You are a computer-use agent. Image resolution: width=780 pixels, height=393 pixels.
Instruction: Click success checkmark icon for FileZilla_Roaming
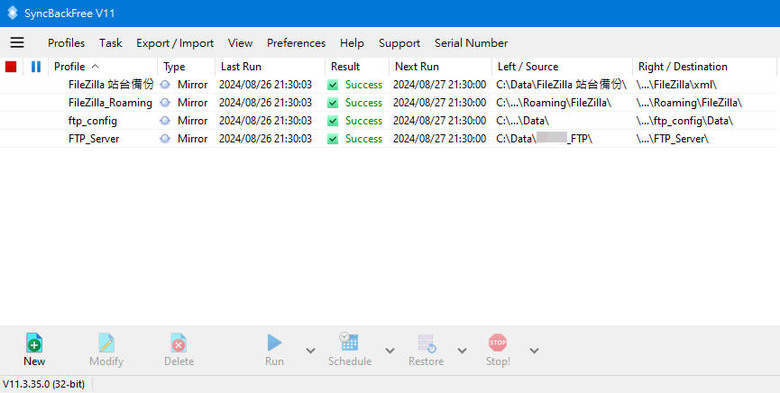333,103
